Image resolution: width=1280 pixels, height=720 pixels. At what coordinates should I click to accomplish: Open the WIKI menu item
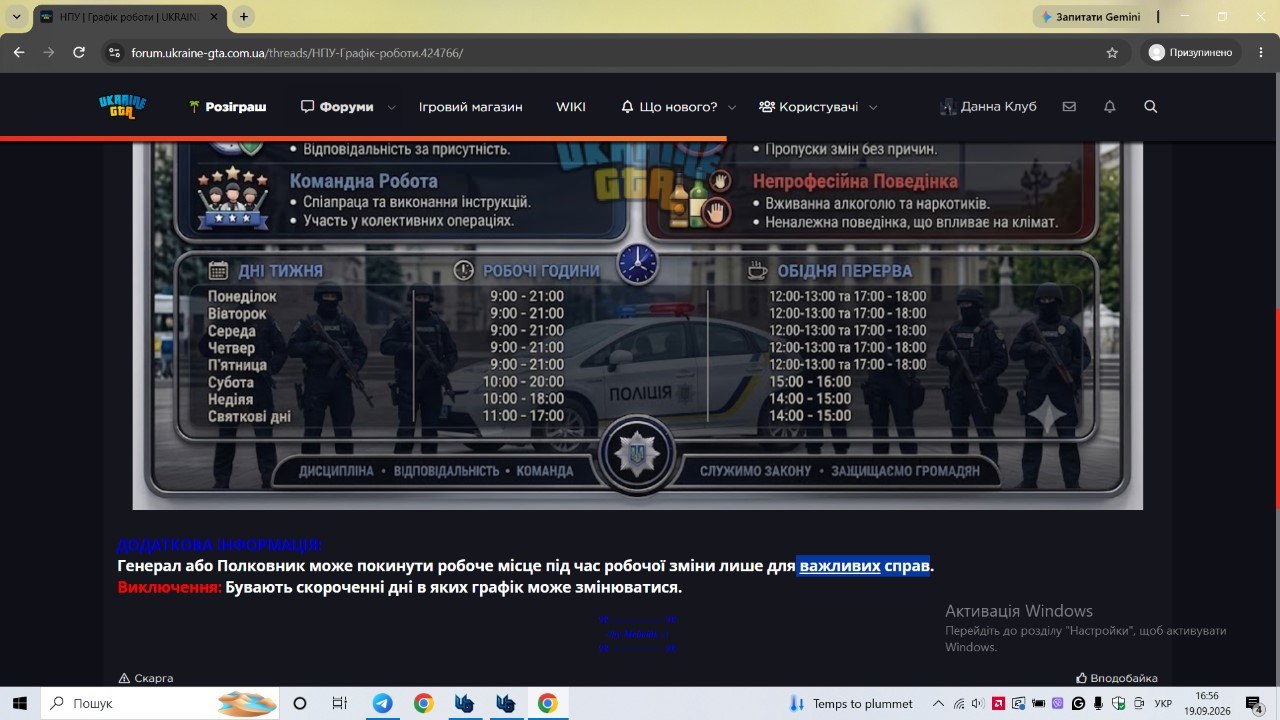(x=571, y=107)
